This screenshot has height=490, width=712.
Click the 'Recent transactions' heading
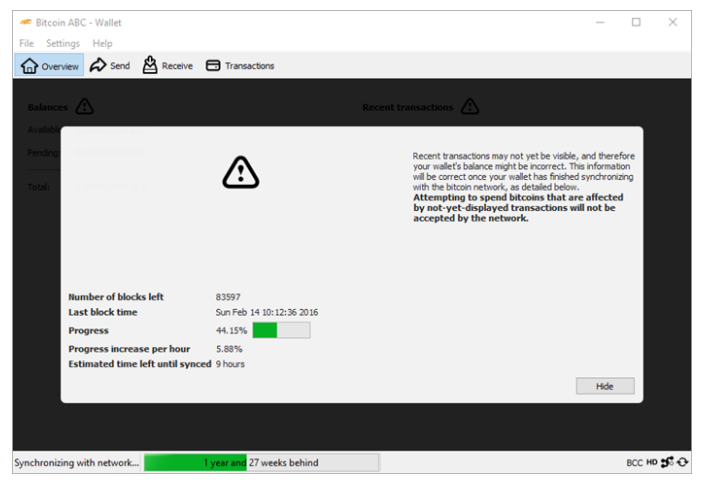408,107
